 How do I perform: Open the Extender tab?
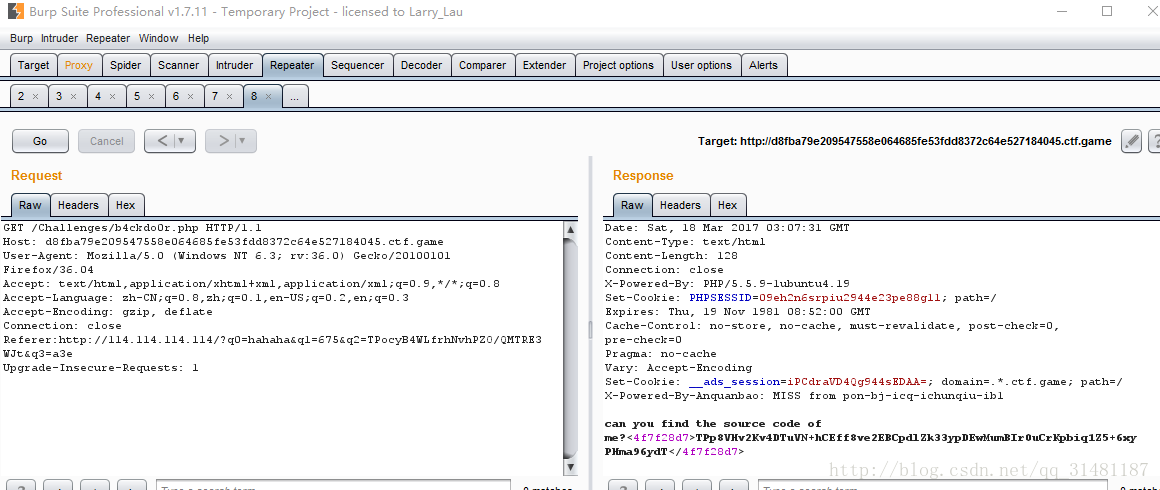click(544, 65)
